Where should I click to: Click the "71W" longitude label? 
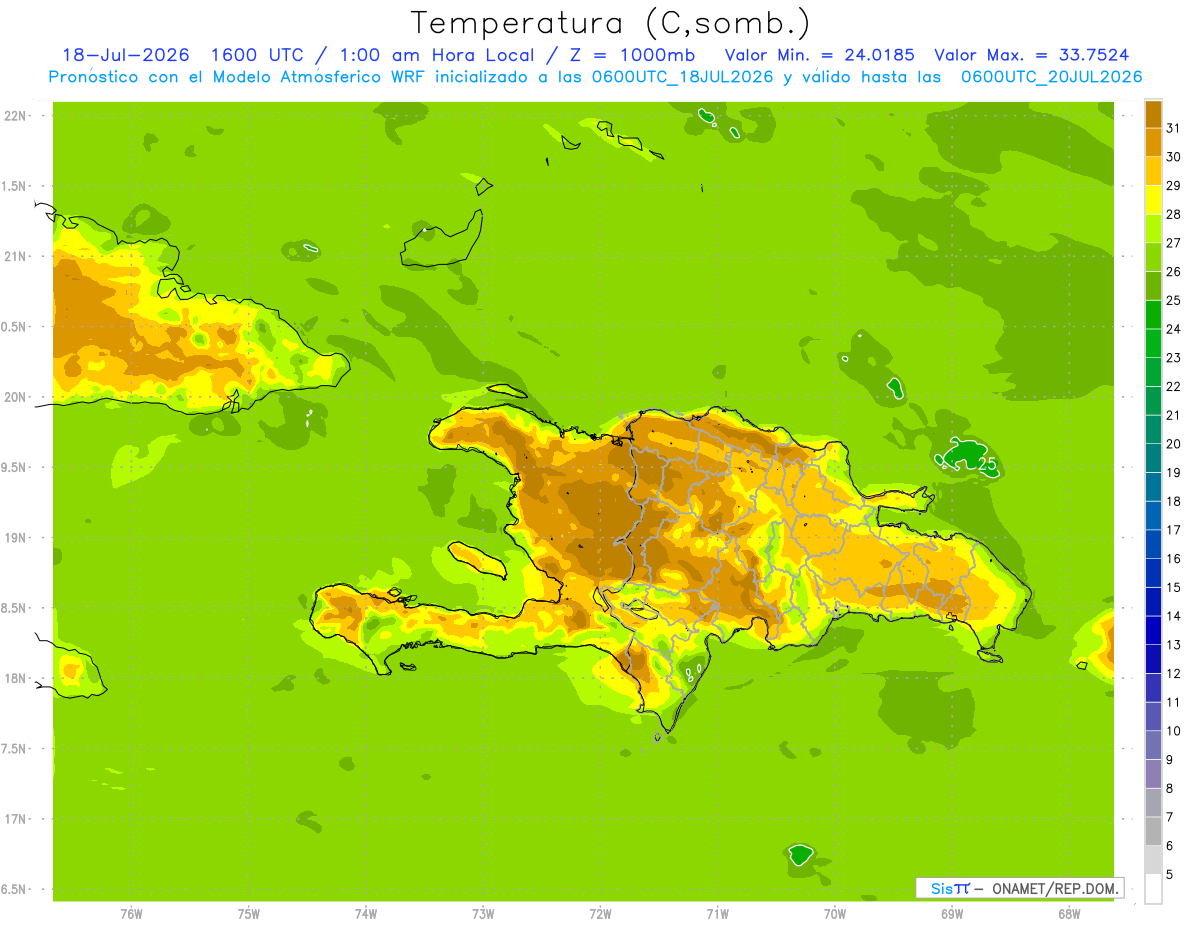(x=717, y=913)
